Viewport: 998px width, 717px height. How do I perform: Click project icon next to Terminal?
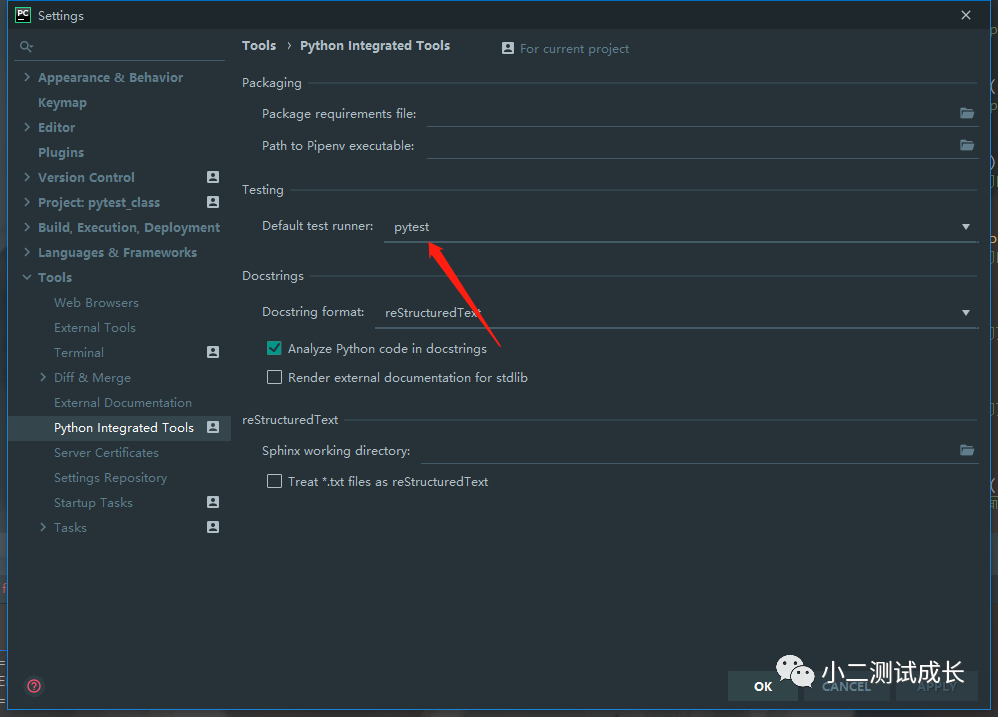tap(213, 352)
